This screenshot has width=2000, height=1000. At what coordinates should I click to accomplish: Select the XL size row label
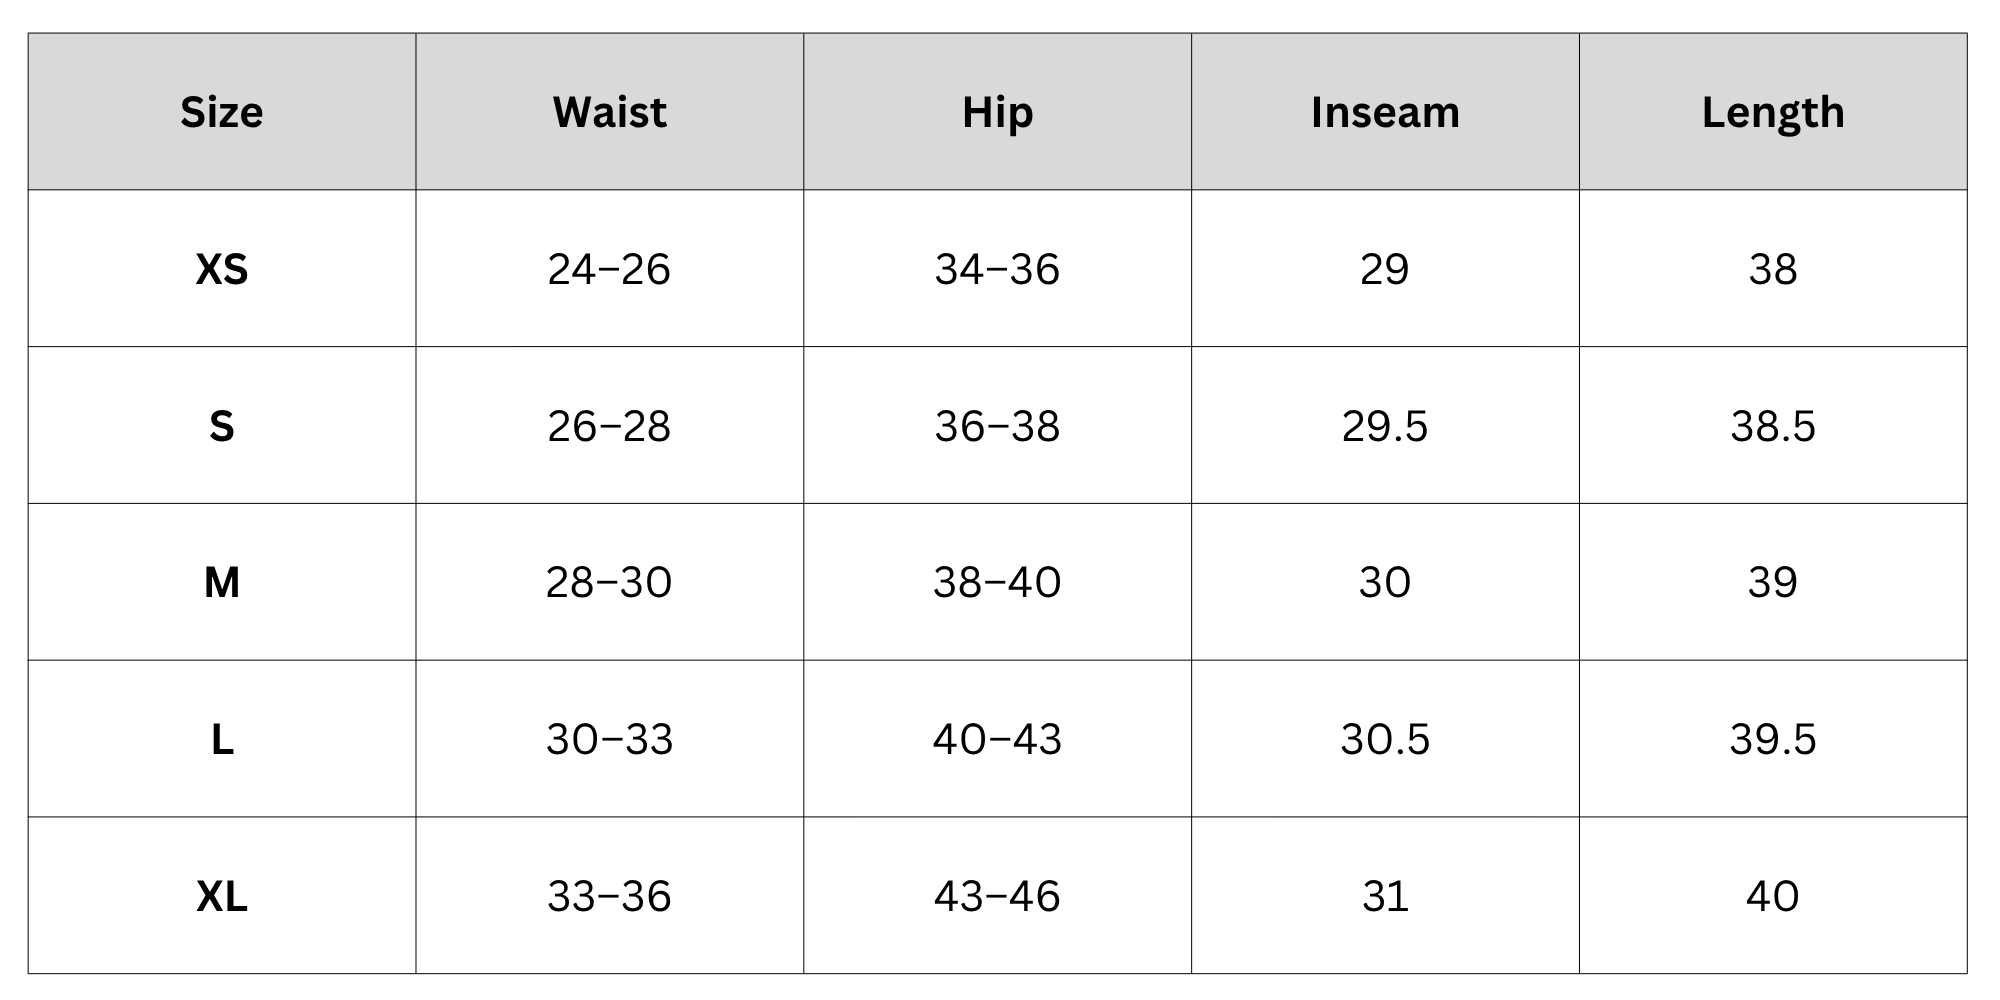[222, 896]
